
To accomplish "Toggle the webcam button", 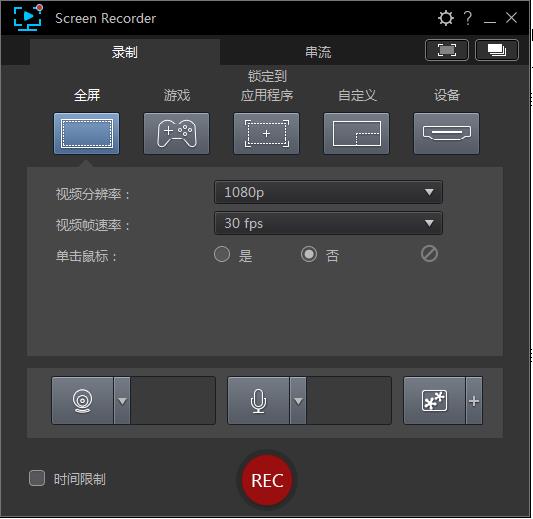I will click(82, 401).
